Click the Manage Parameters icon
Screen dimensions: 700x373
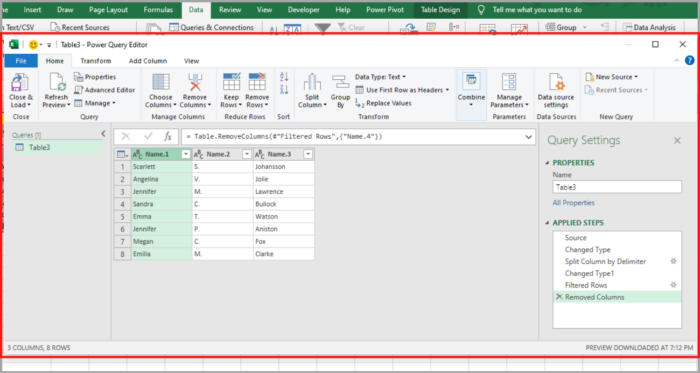509,83
